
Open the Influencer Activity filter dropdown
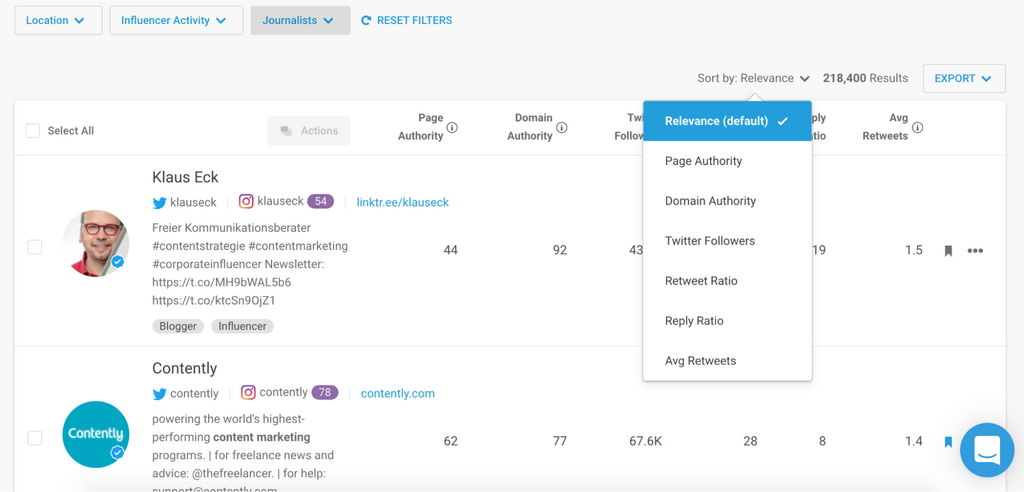[x=175, y=20]
